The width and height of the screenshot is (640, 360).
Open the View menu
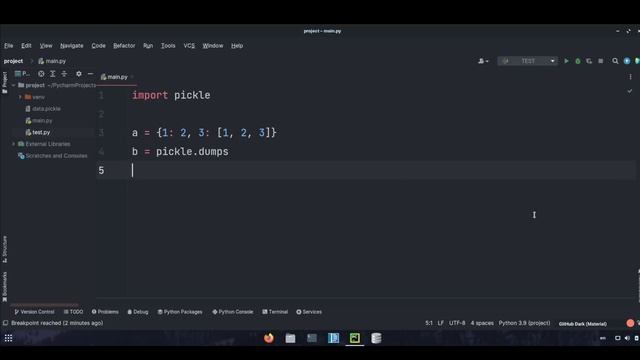46,46
